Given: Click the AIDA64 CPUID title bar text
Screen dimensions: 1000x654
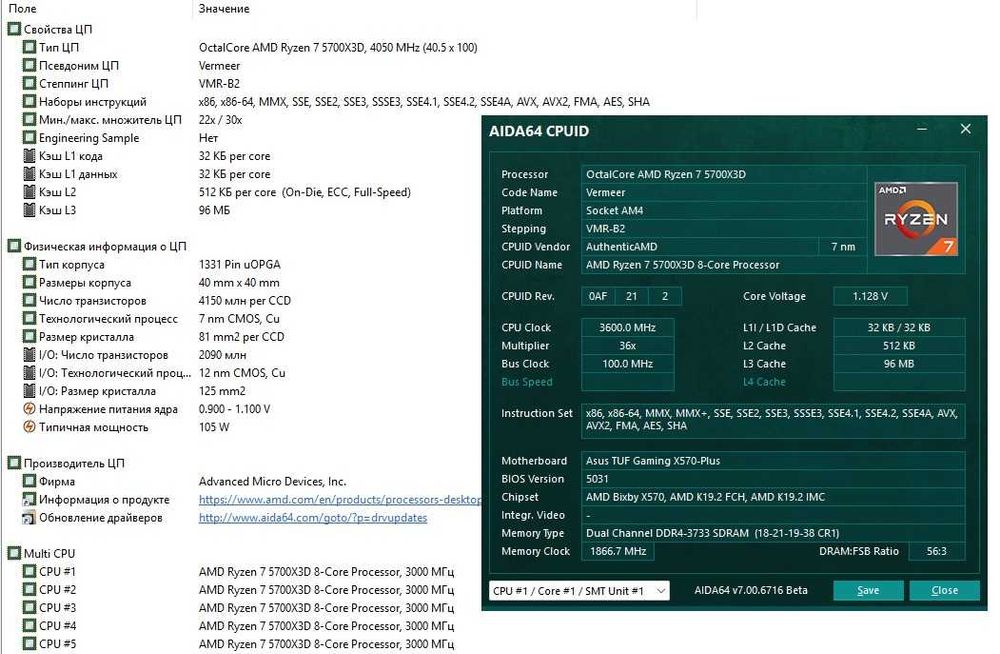Looking at the screenshot, I should [x=539, y=131].
